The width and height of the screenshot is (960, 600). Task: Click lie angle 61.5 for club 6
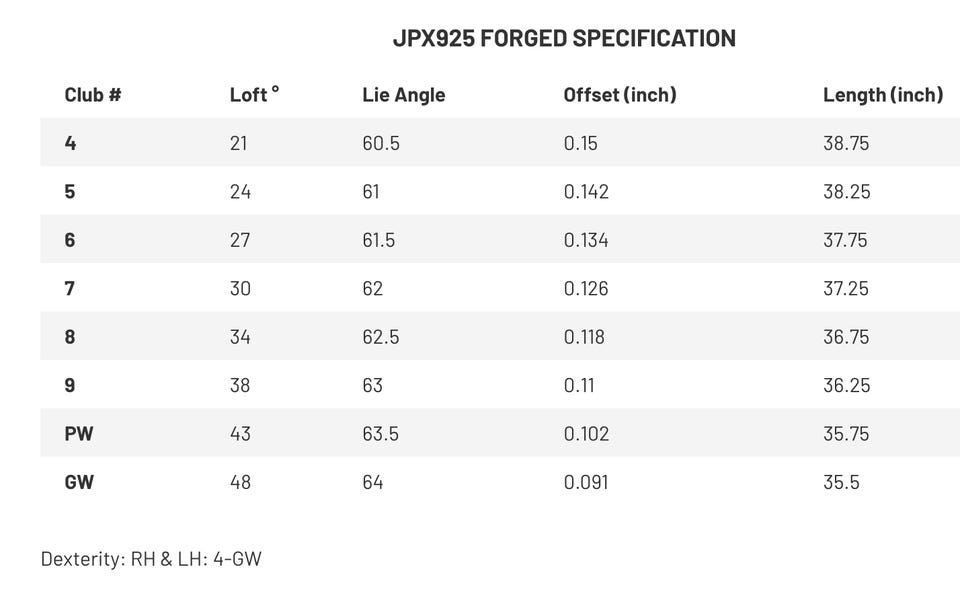[378, 240]
